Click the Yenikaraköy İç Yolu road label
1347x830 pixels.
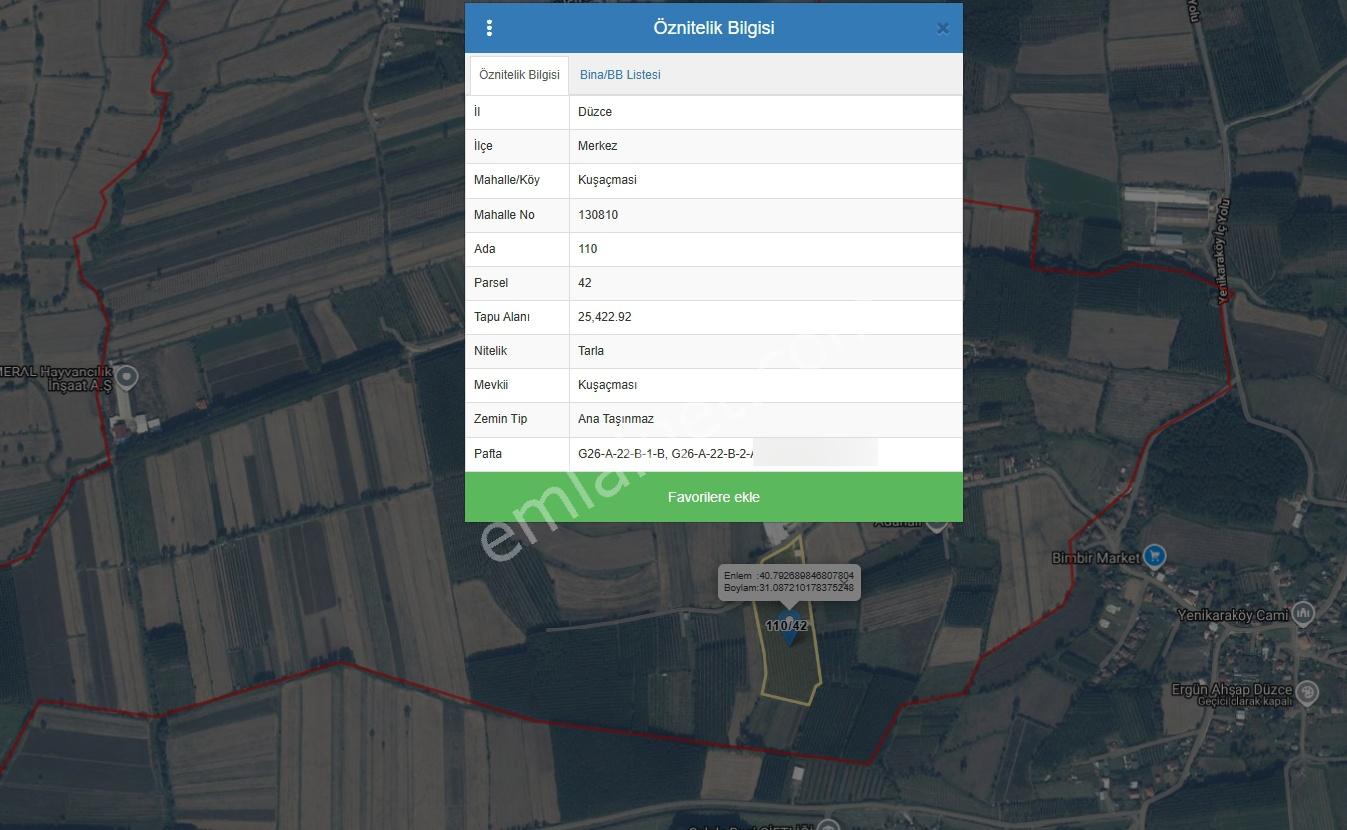point(1223,252)
